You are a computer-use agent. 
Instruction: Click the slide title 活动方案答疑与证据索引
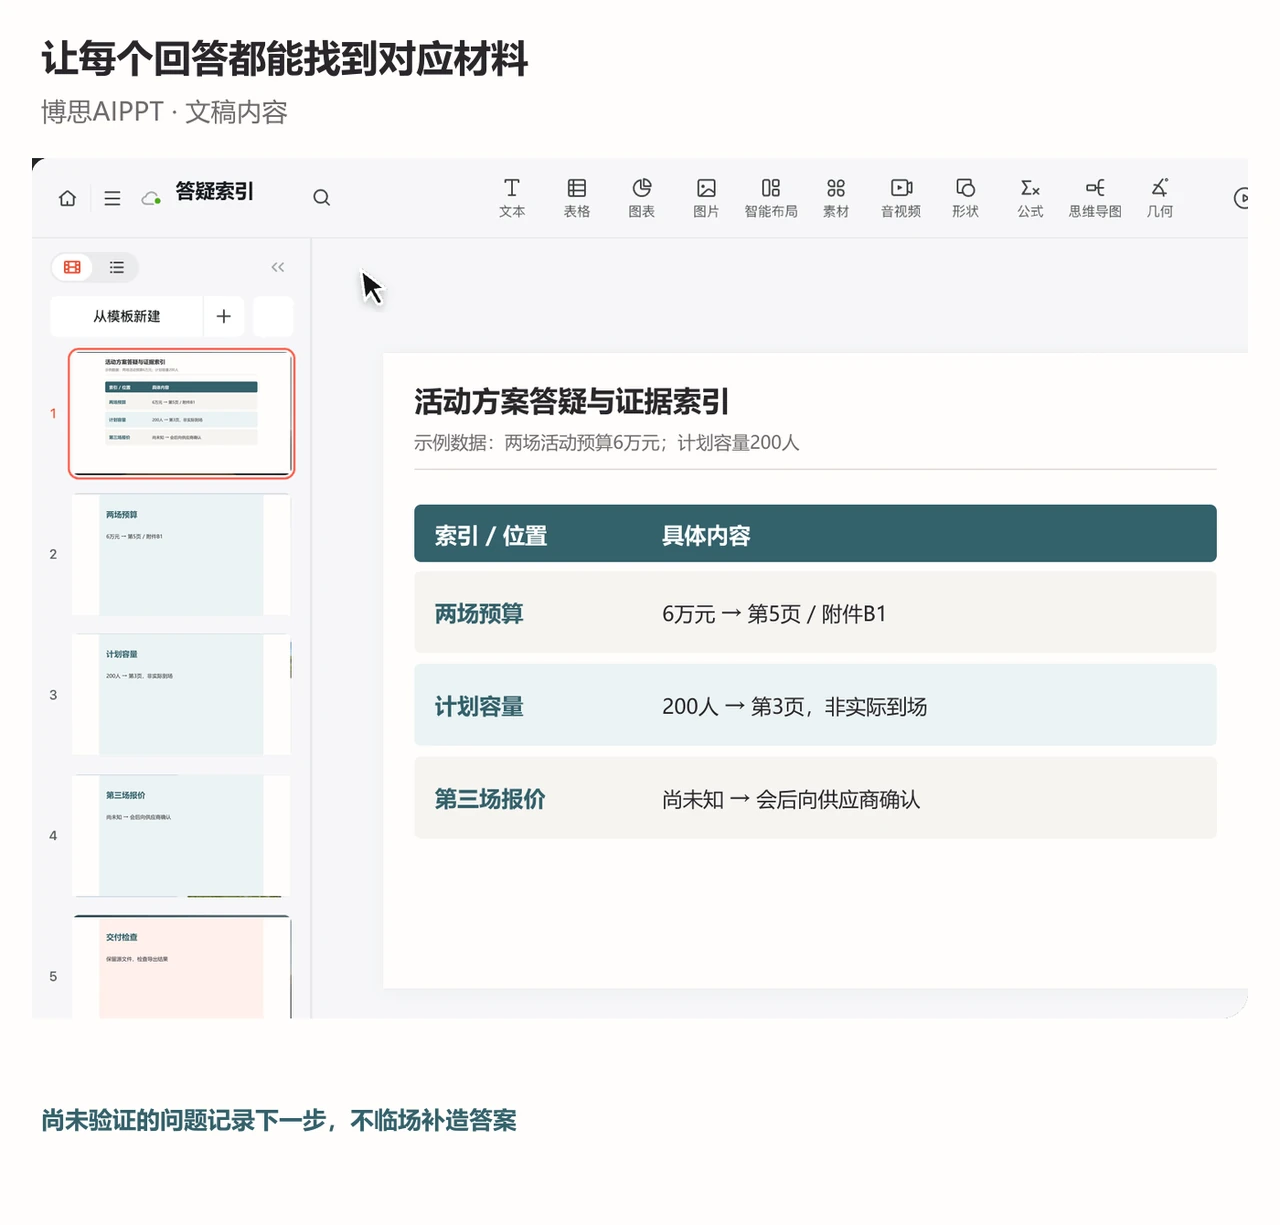572,402
